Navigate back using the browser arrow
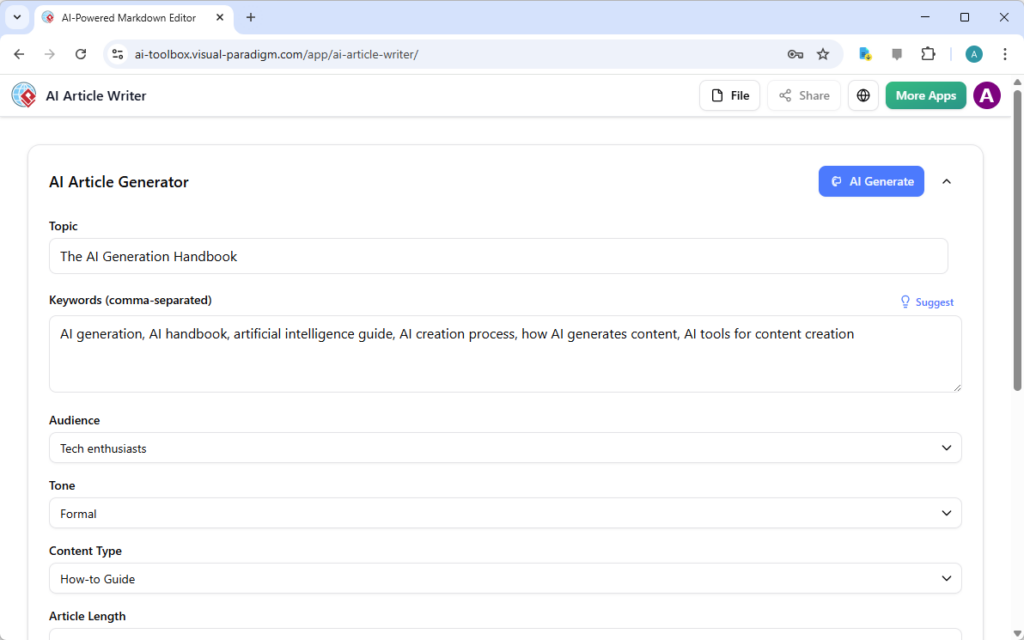This screenshot has width=1024, height=640. 20,54
